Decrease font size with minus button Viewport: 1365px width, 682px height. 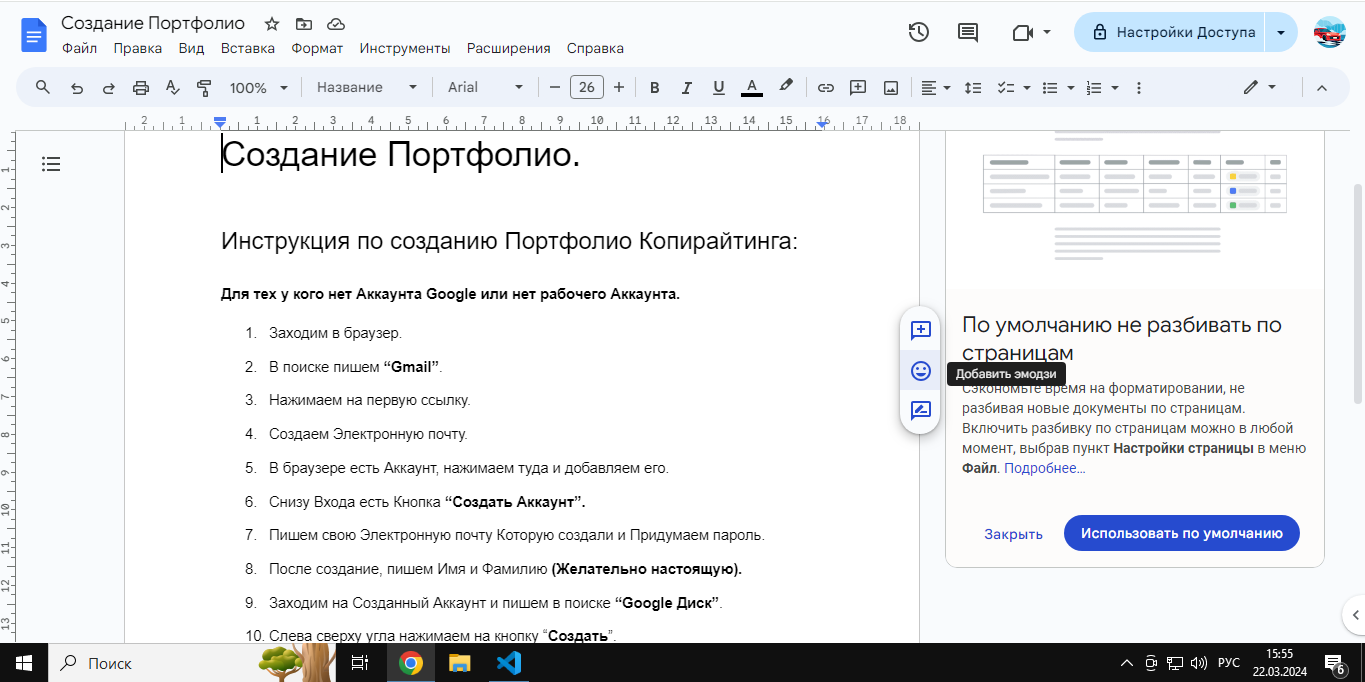(x=555, y=87)
